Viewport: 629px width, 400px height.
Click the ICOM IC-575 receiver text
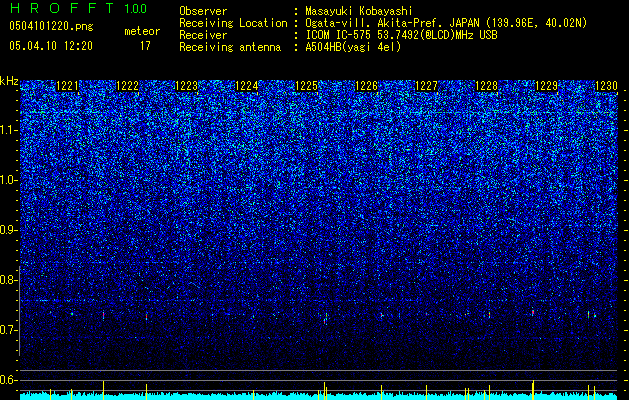click(x=401, y=35)
